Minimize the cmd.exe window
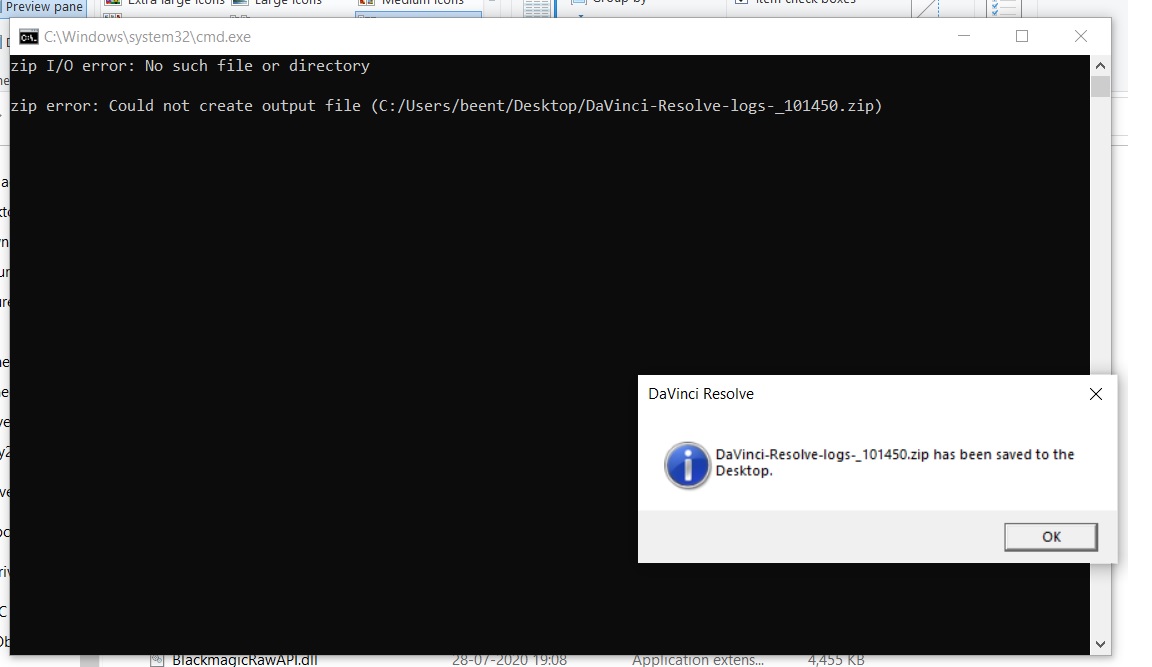The width and height of the screenshot is (1152, 667). 964,36
